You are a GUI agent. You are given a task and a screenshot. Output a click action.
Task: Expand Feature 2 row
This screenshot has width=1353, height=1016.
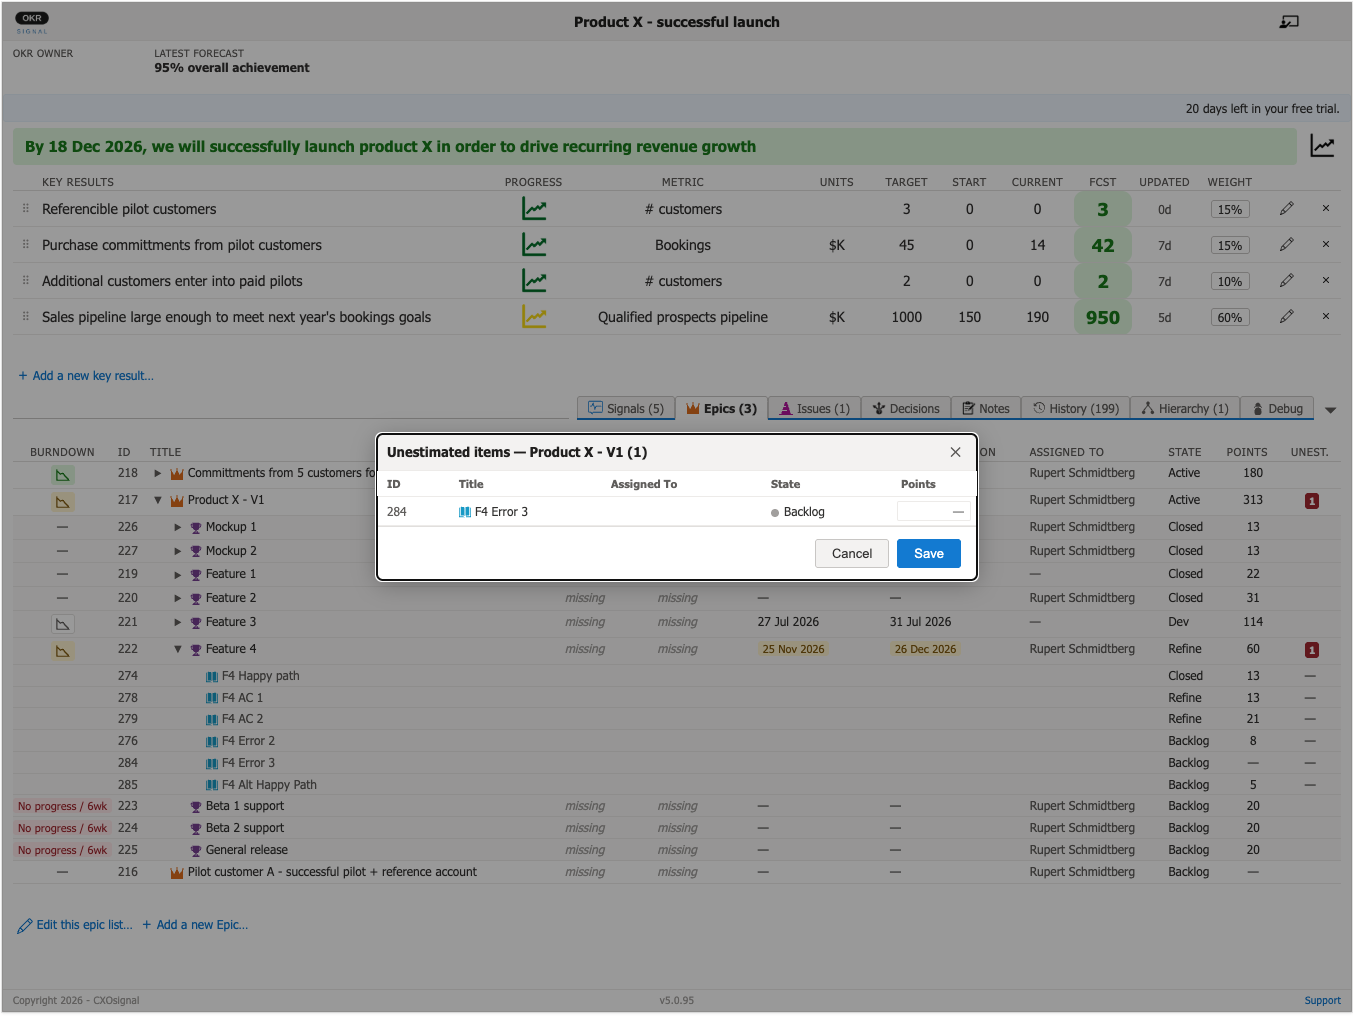tap(178, 598)
